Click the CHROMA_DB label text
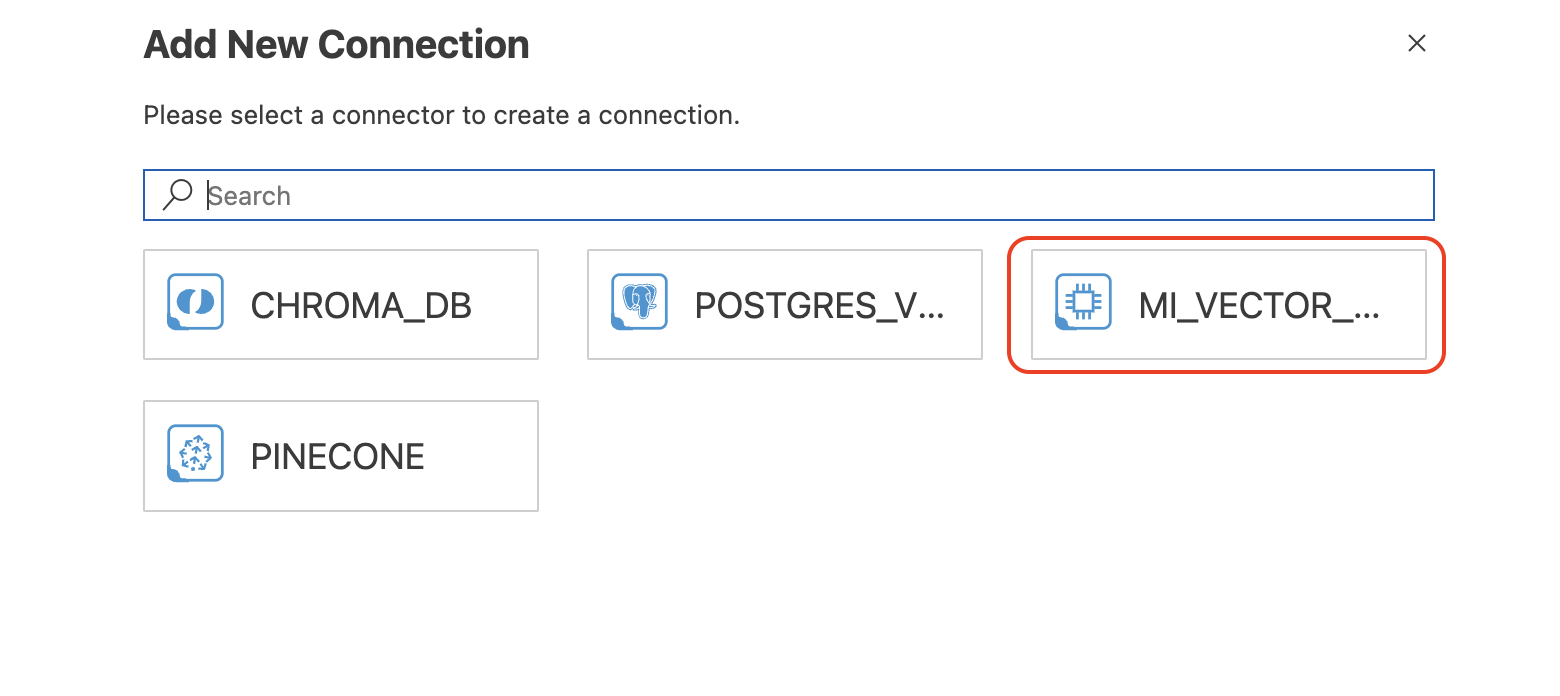 361,306
